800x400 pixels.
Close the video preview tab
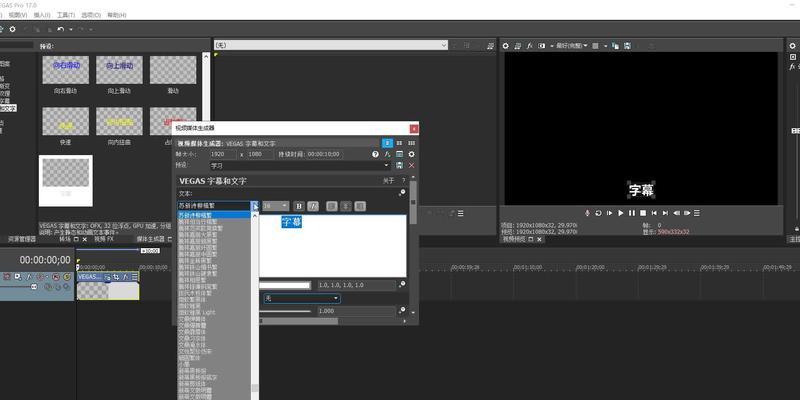point(539,239)
